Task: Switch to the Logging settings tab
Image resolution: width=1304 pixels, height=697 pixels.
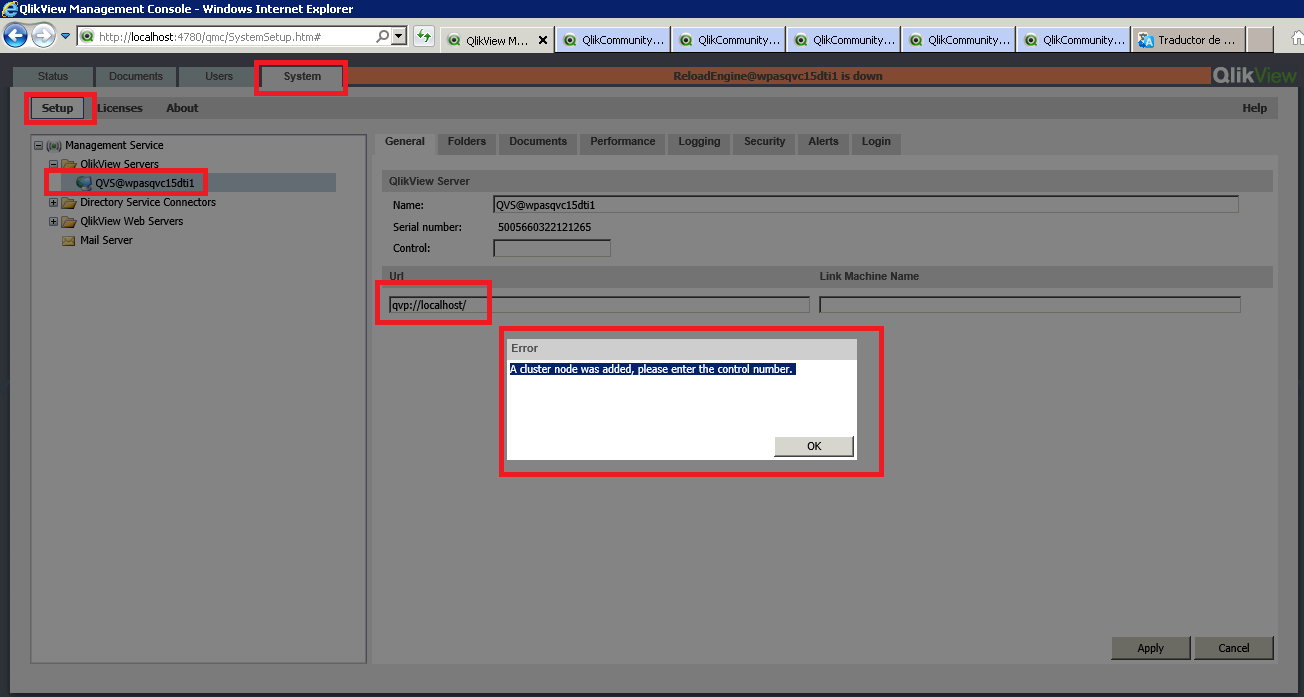Action: click(699, 142)
